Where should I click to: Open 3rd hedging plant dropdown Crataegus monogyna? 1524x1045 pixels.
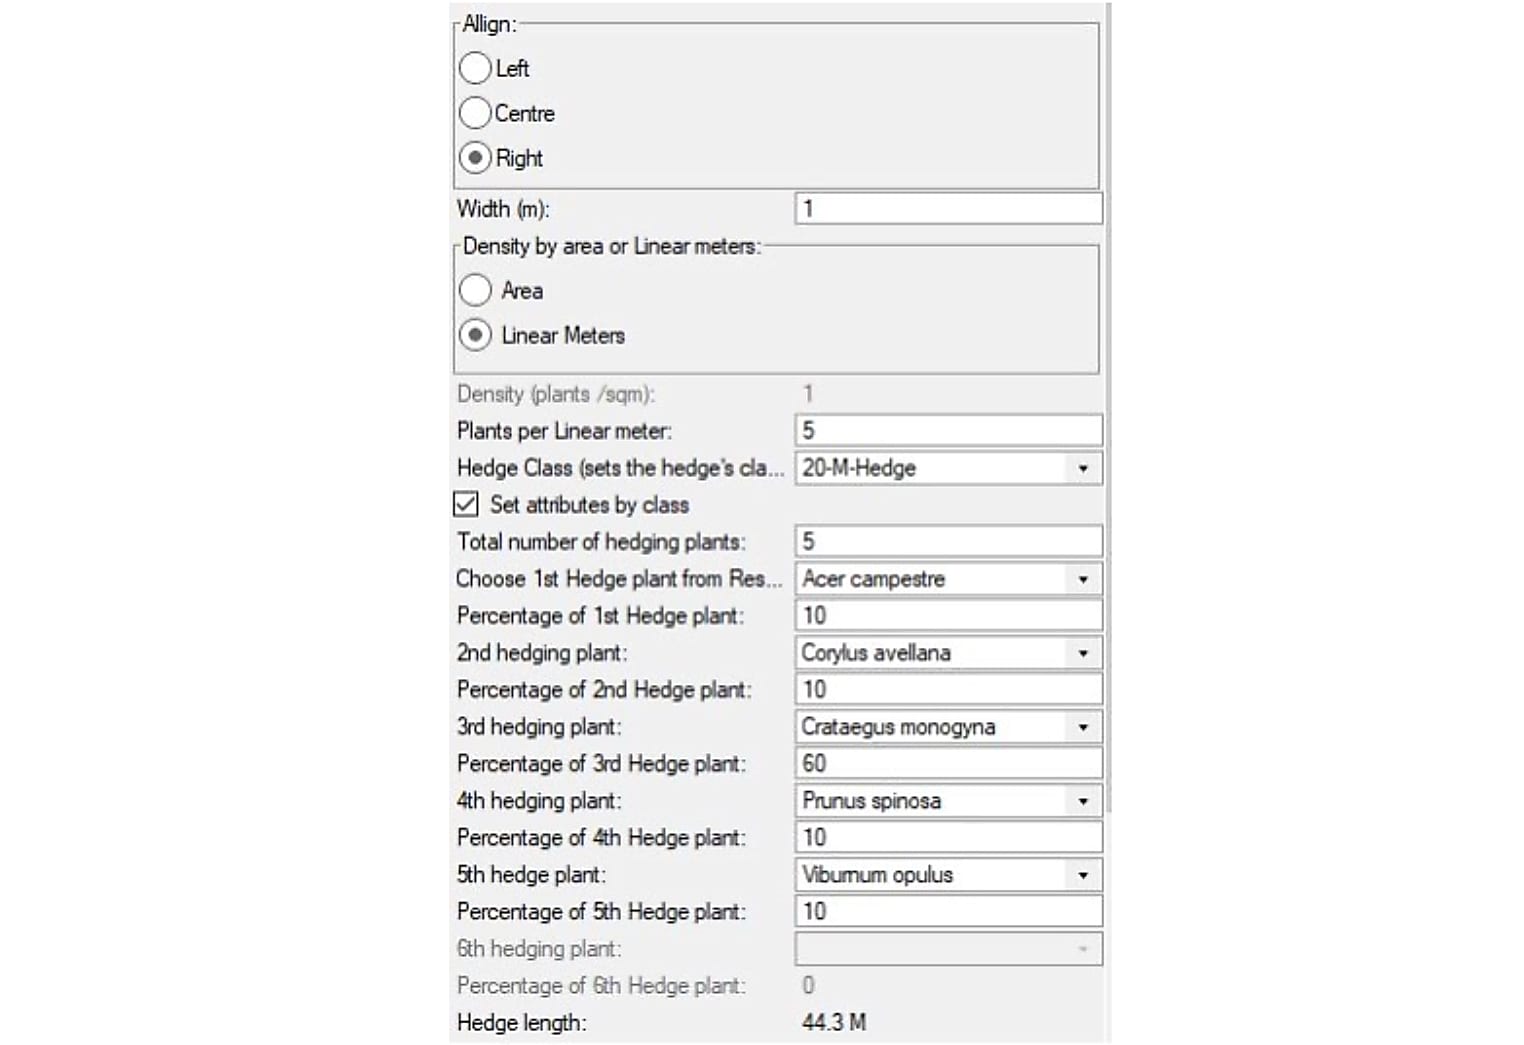[948, 726]
